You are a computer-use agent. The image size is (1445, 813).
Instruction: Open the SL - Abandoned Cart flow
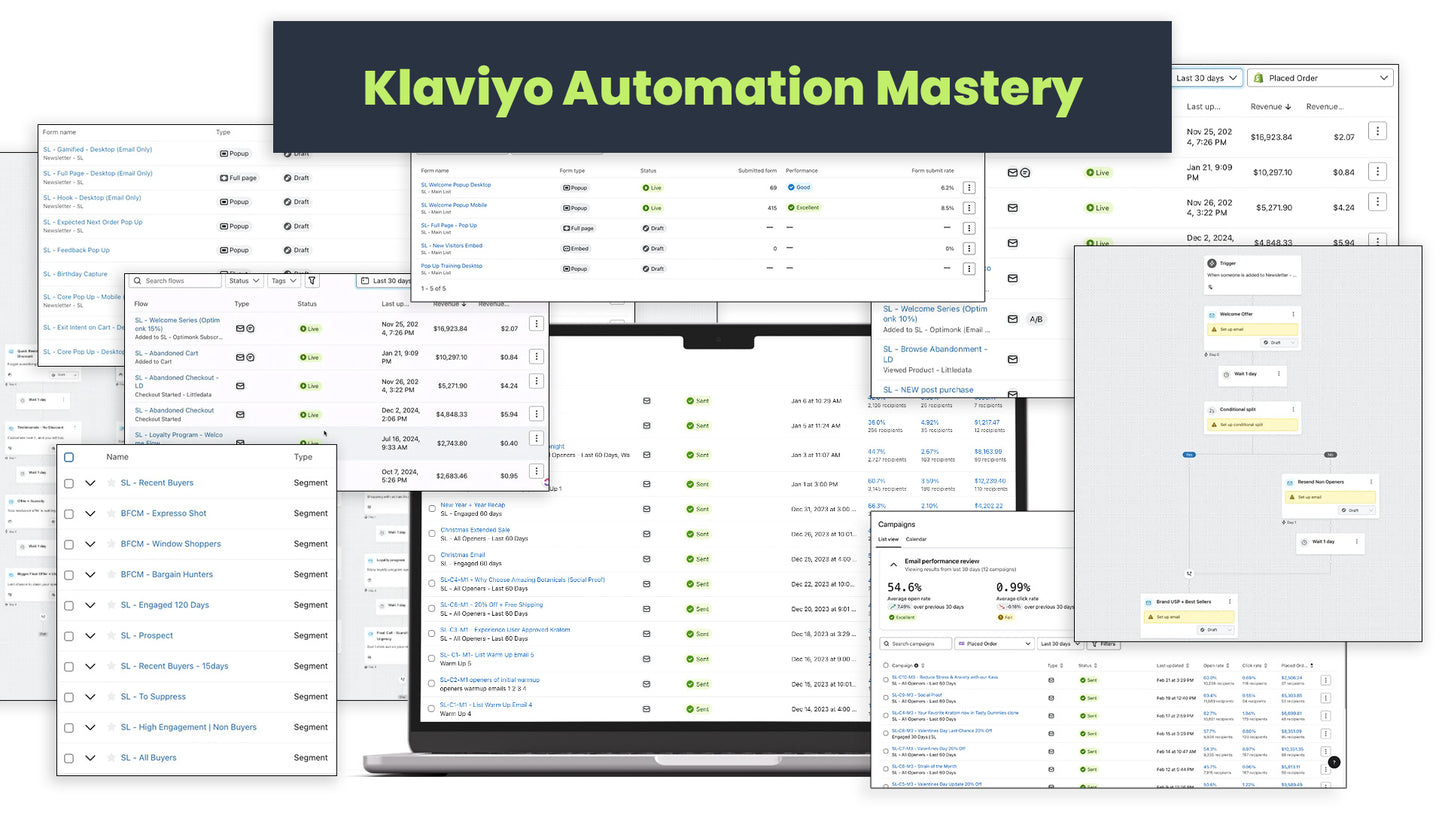pos(166,353)
